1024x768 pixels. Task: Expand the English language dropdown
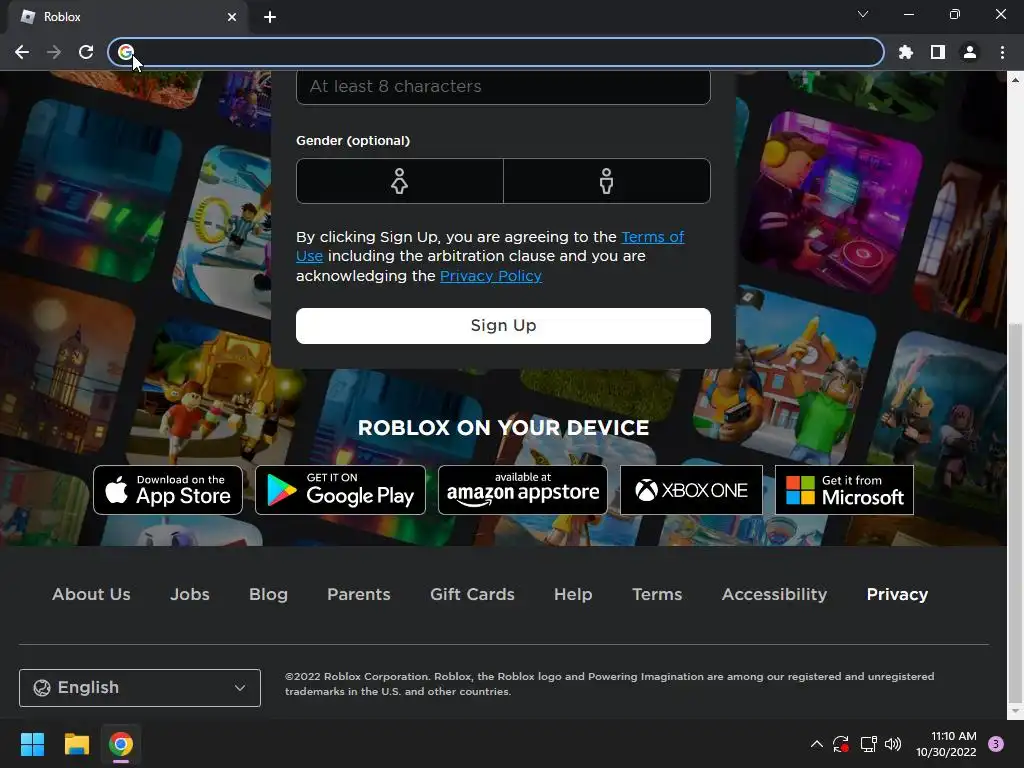coord(140,688)
